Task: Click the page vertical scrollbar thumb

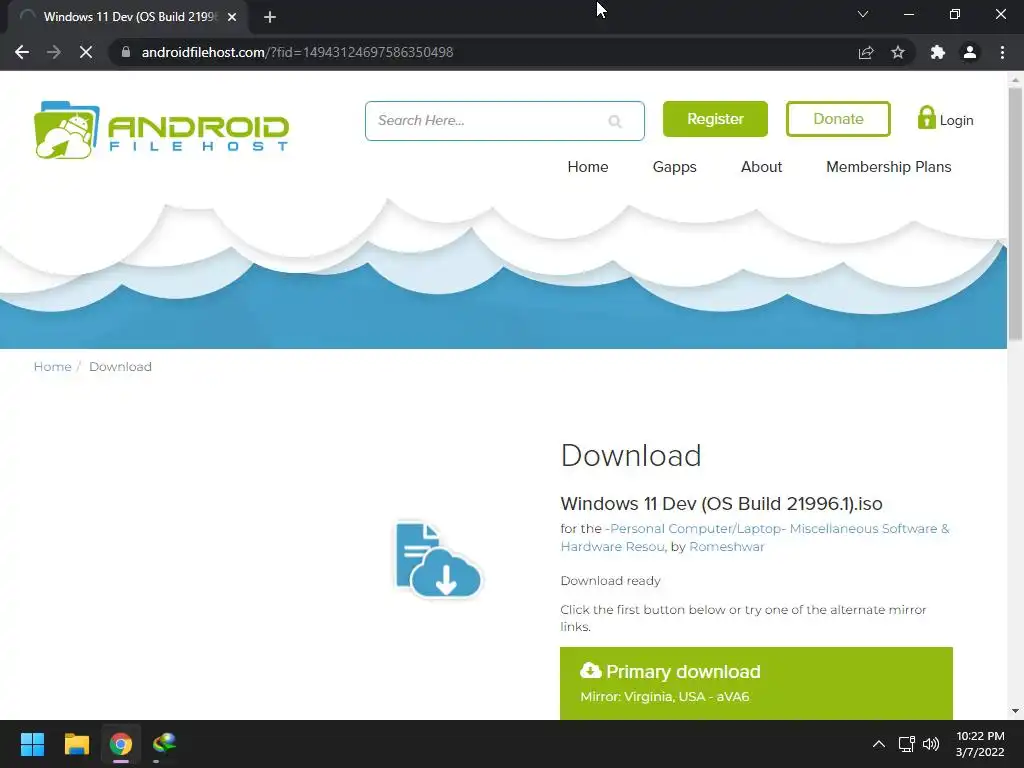Action: pos(1016,214)
